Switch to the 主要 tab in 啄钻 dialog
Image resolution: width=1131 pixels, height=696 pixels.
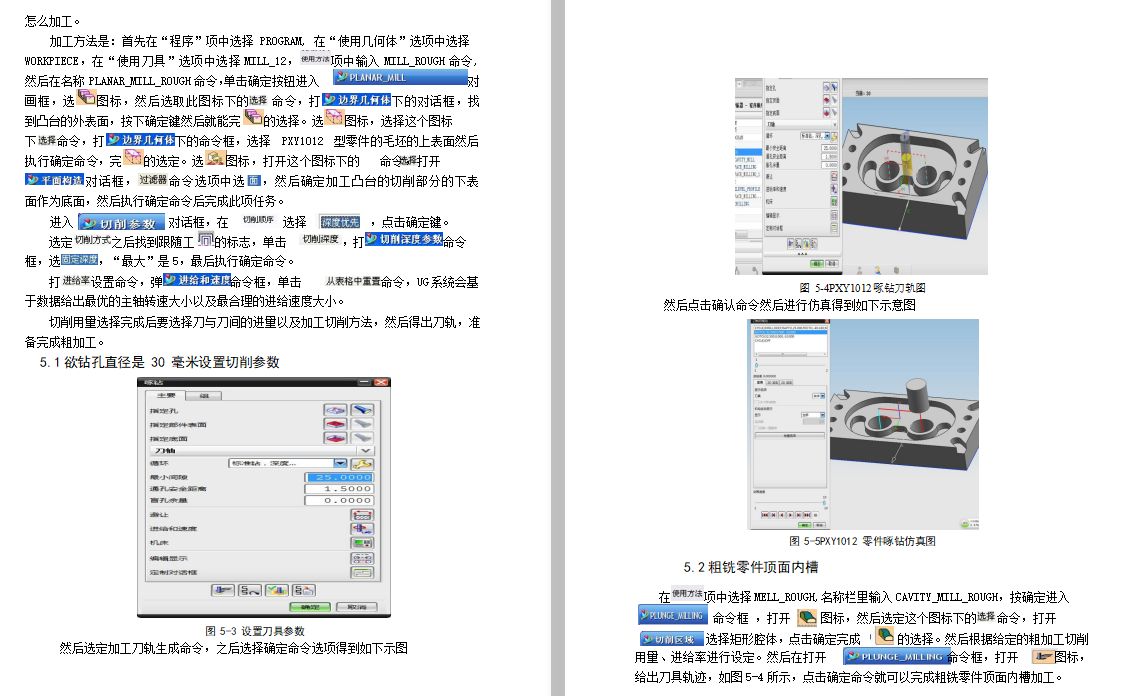165,395
